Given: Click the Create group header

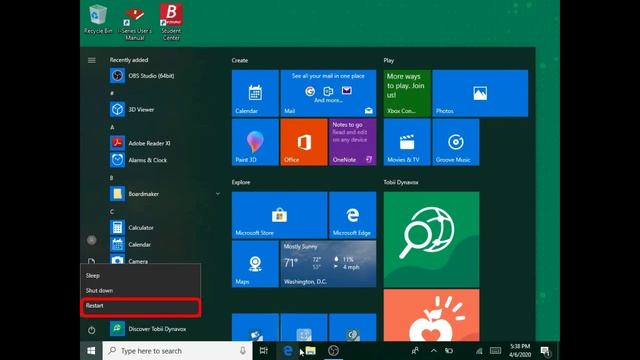Looking at the screenshot, I should coord(240,60).
